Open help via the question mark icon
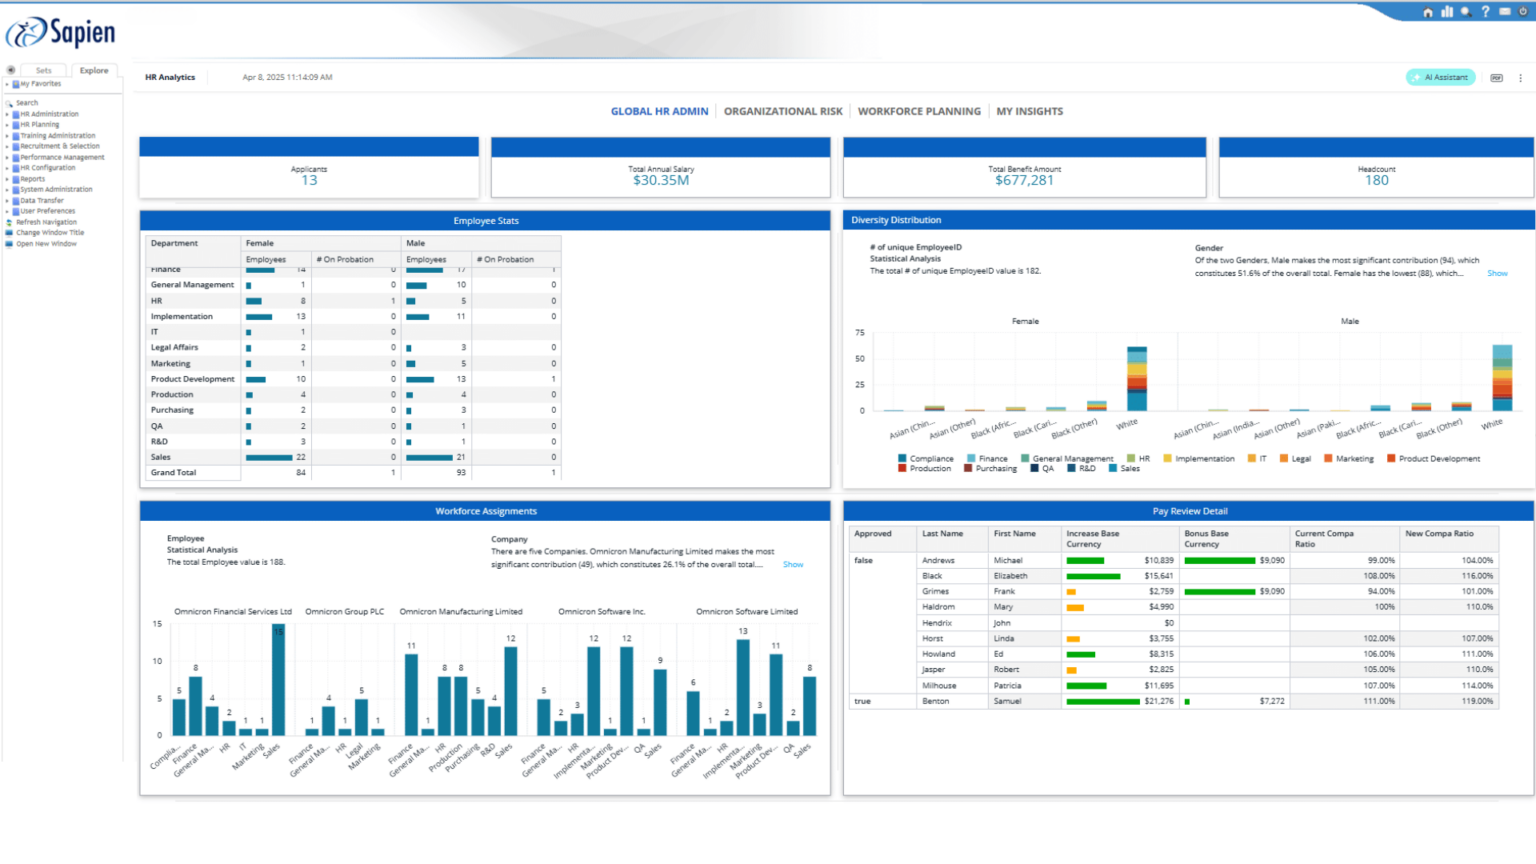The image size is (1536, 864). point(1486,11)
